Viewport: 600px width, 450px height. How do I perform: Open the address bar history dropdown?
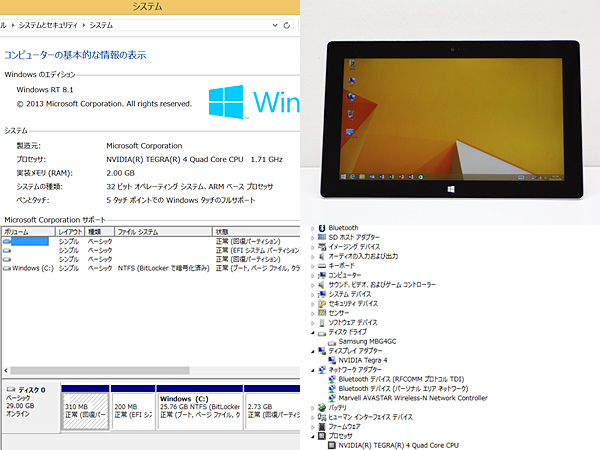(x=275, y=25)
